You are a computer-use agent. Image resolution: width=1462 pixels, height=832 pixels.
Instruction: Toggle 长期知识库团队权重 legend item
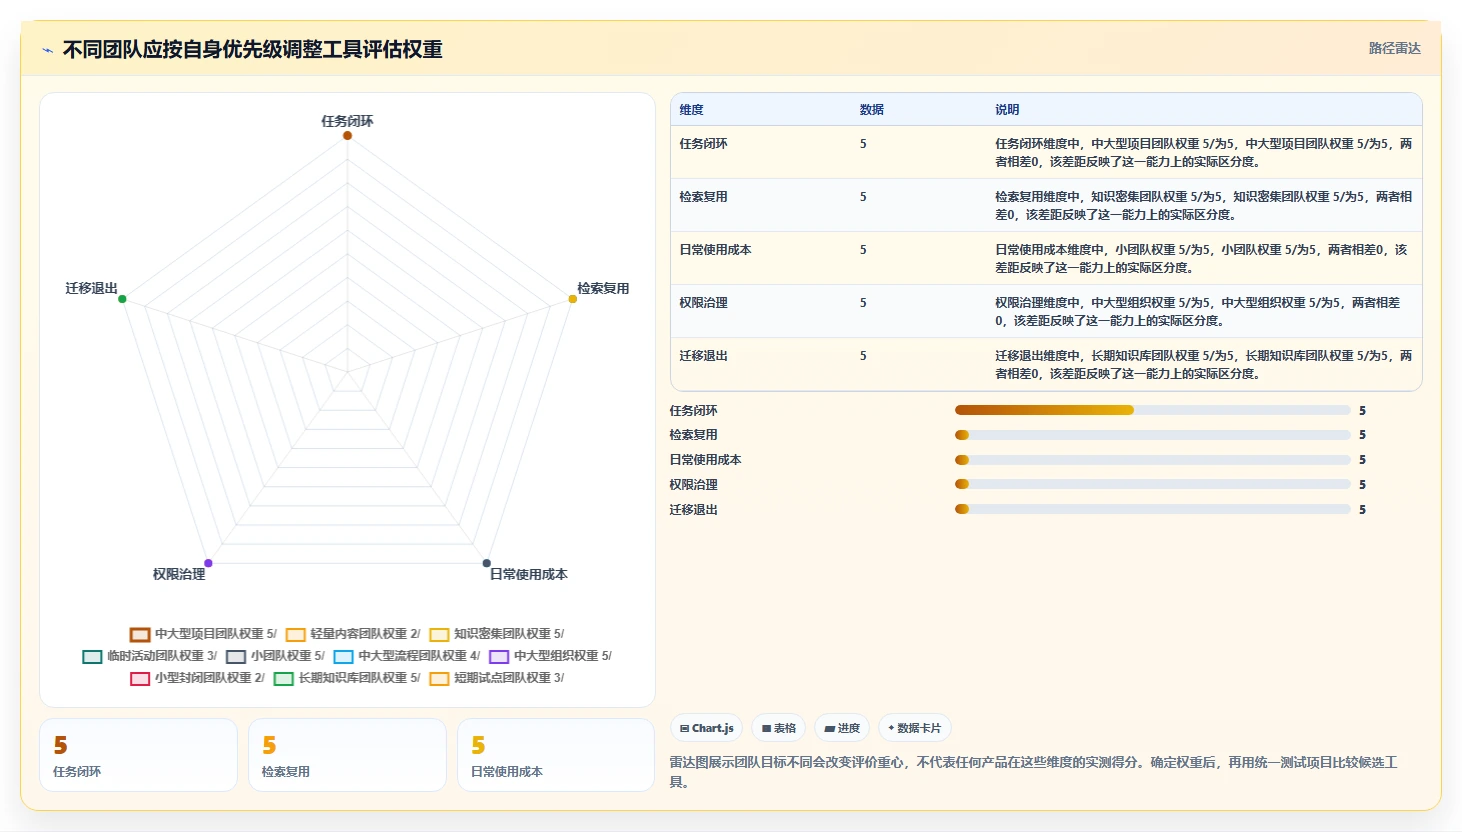click(348, 678)
